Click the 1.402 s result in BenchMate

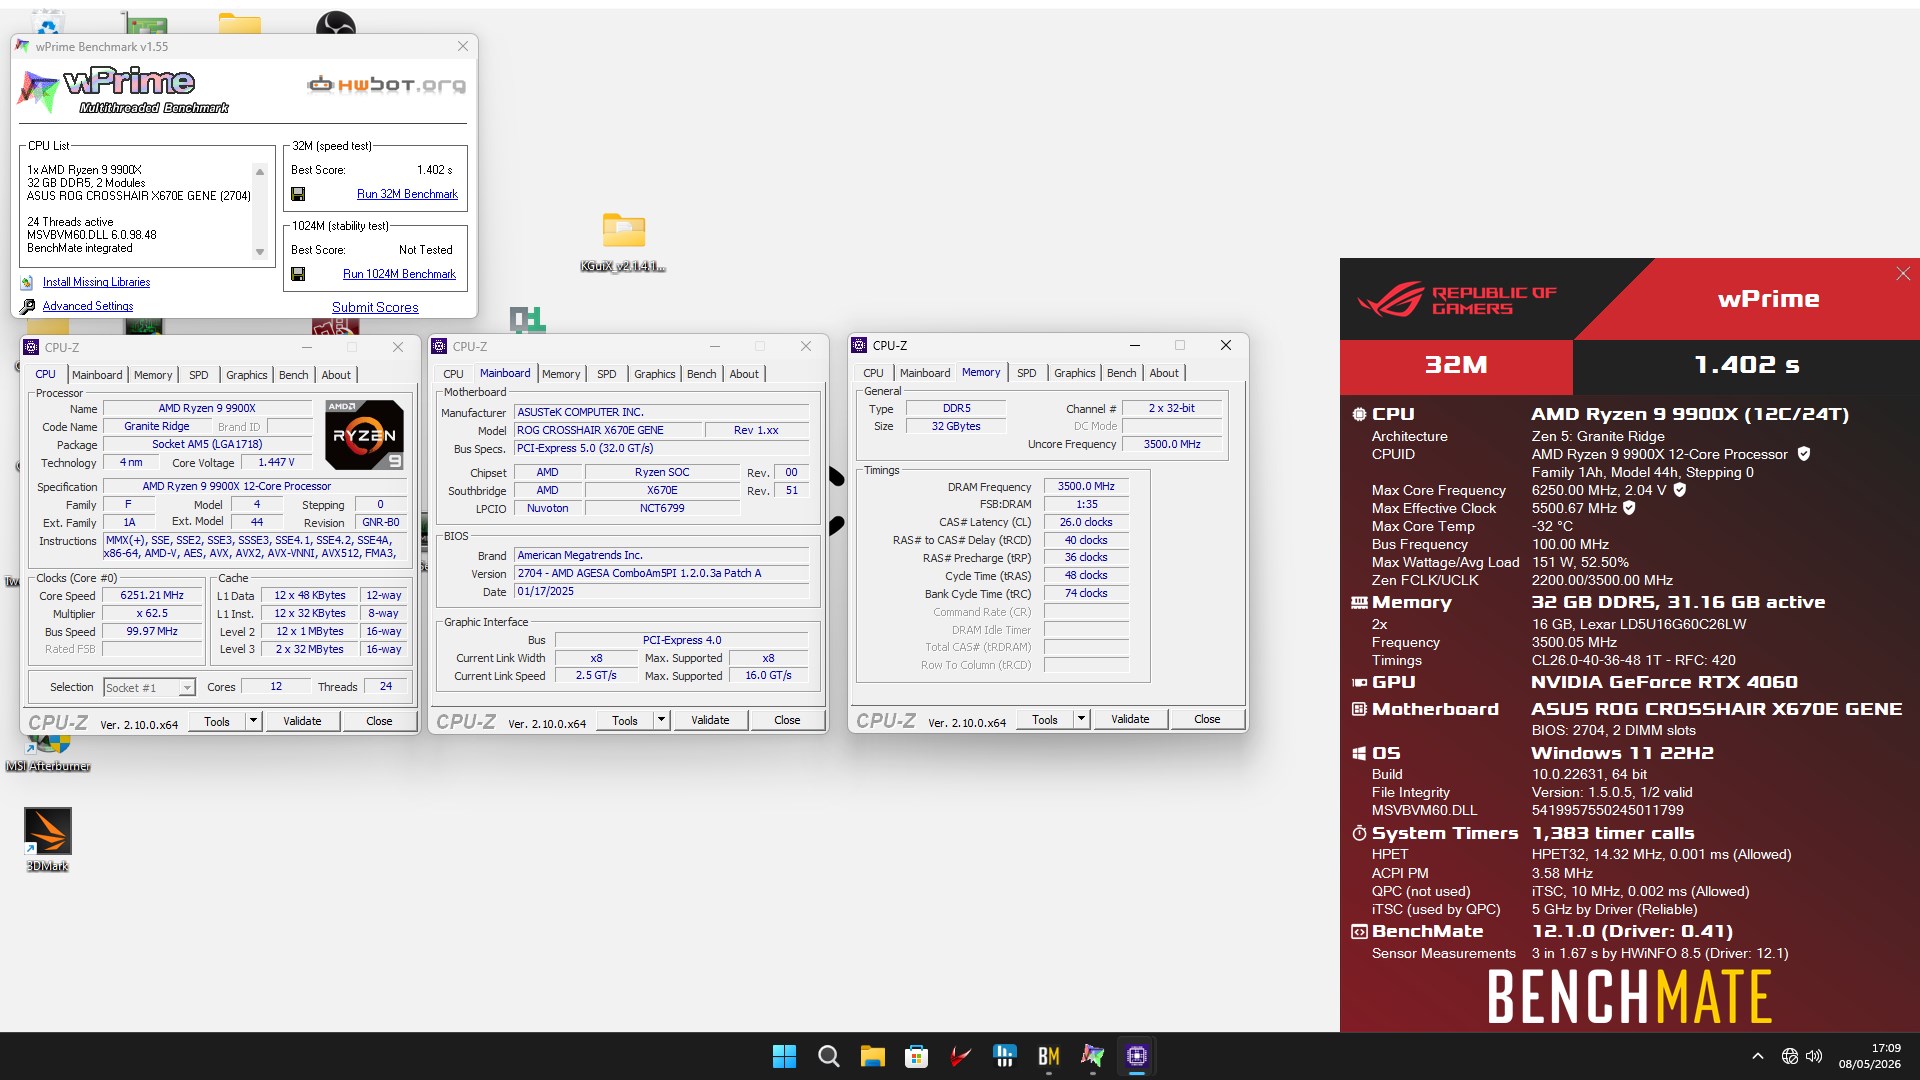(1746, 366)
